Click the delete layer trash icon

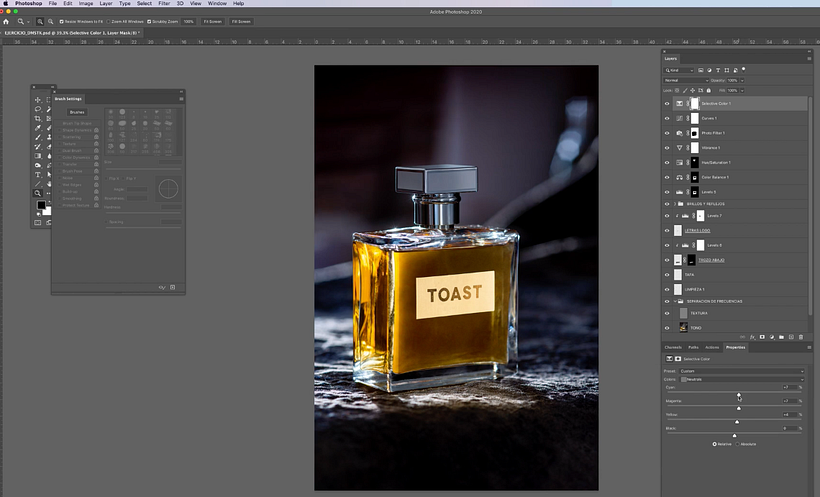[x=800, y=337]
